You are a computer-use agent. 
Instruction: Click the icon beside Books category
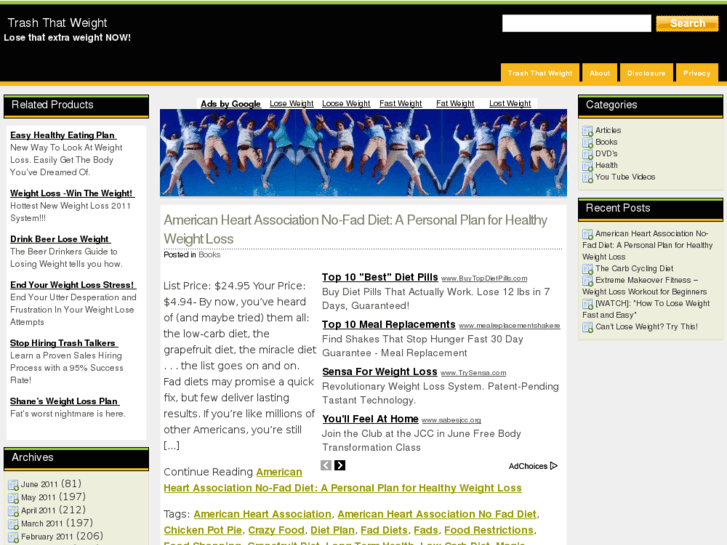[587, 143]
